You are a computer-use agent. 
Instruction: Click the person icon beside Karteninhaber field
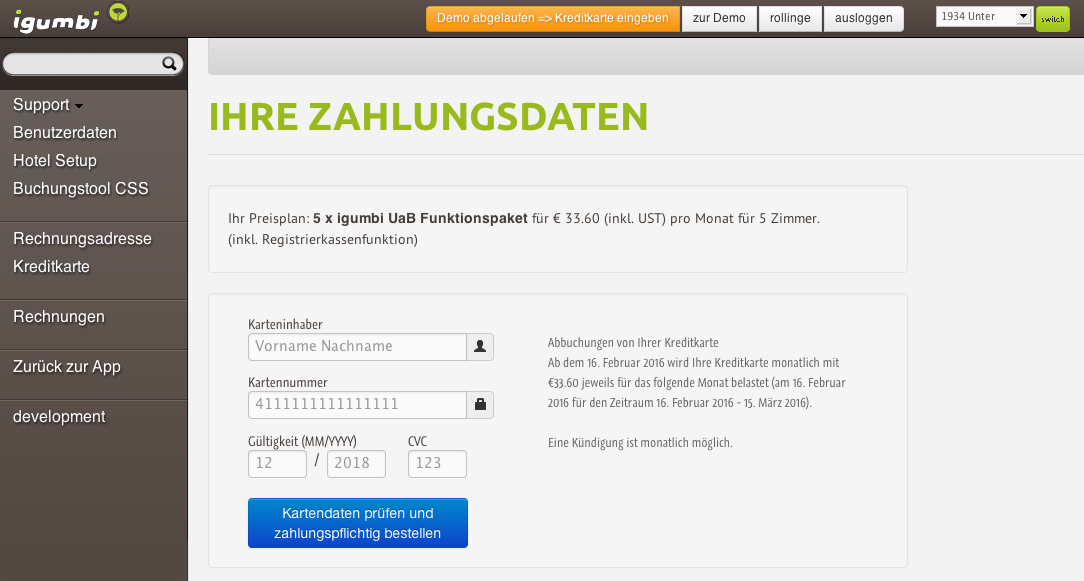(479, 346)
